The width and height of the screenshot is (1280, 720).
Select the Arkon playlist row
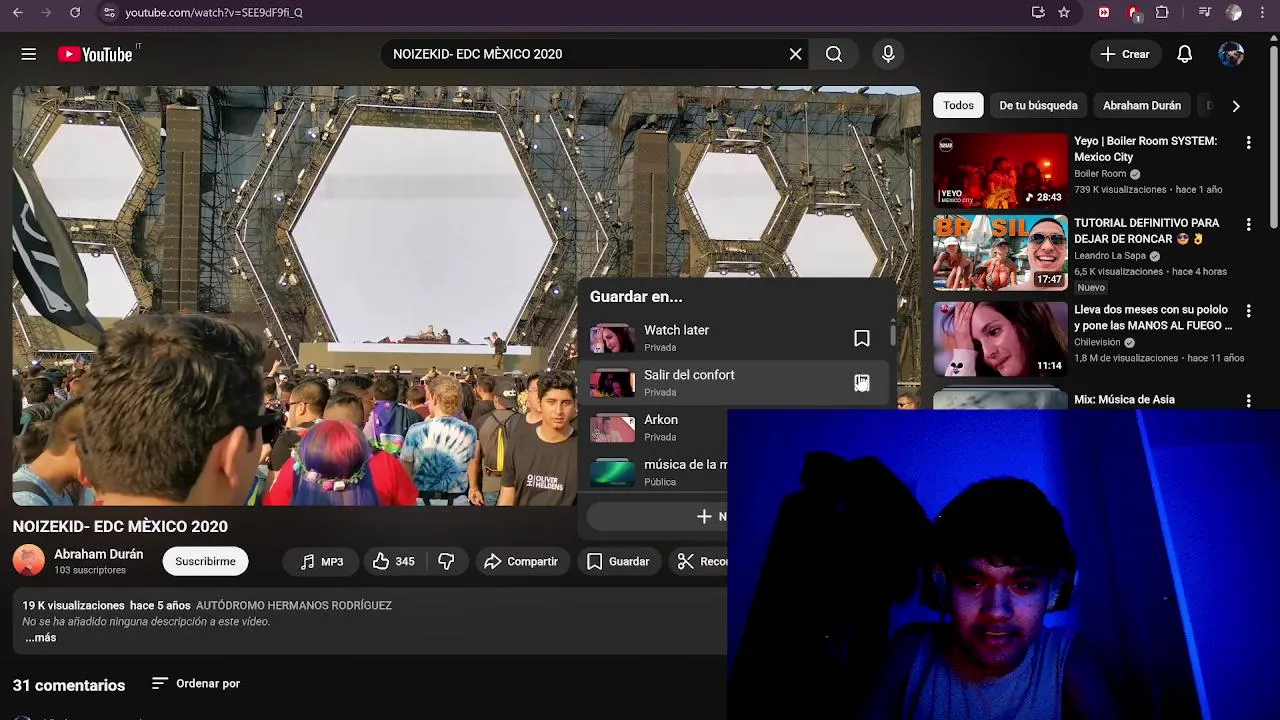coord(735,428)
